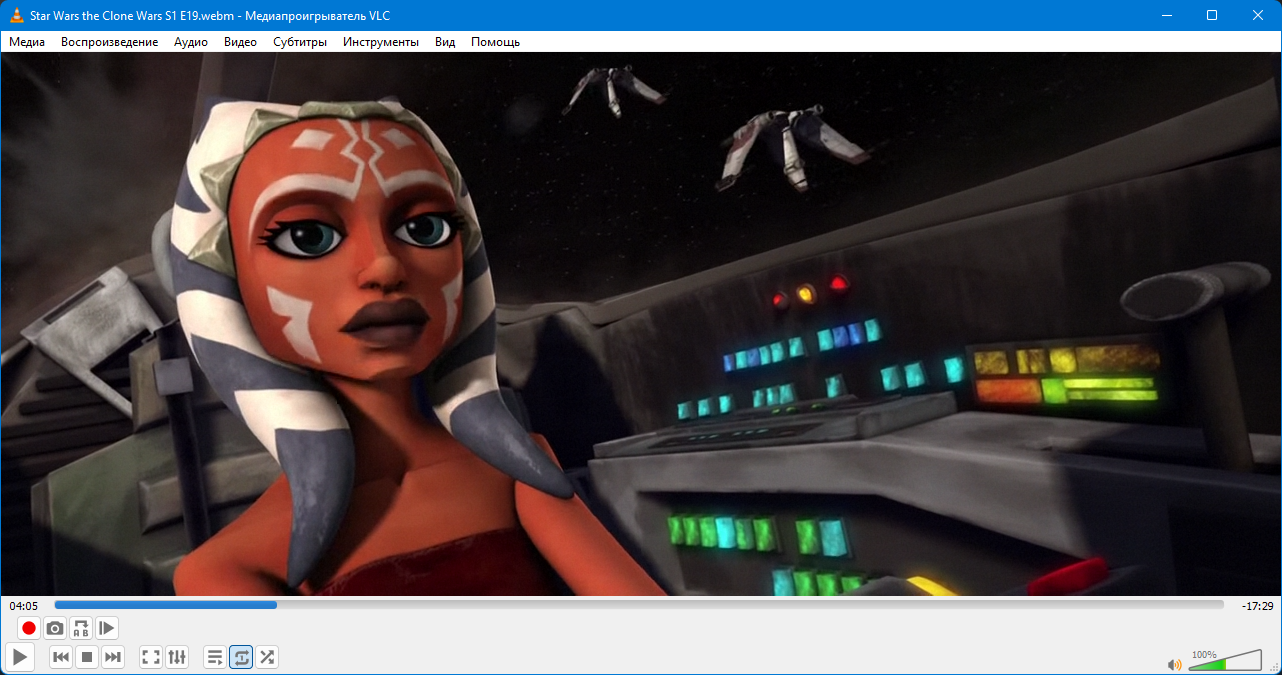Open the Инструменты menu
The image size is (1282, 675).
pos(380,42)
